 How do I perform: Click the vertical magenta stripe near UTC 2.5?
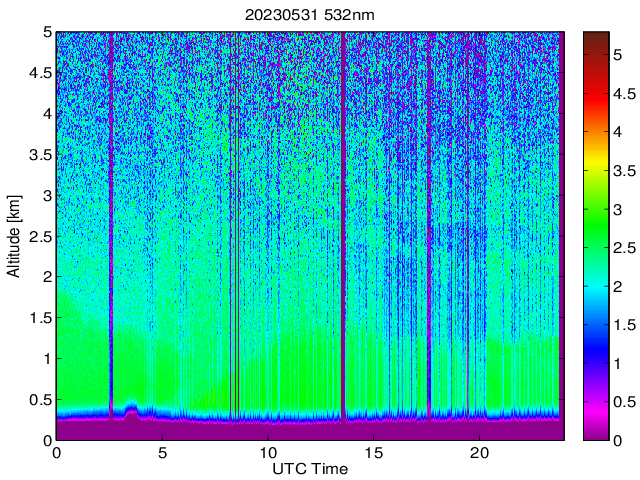(x=110, y=200)
